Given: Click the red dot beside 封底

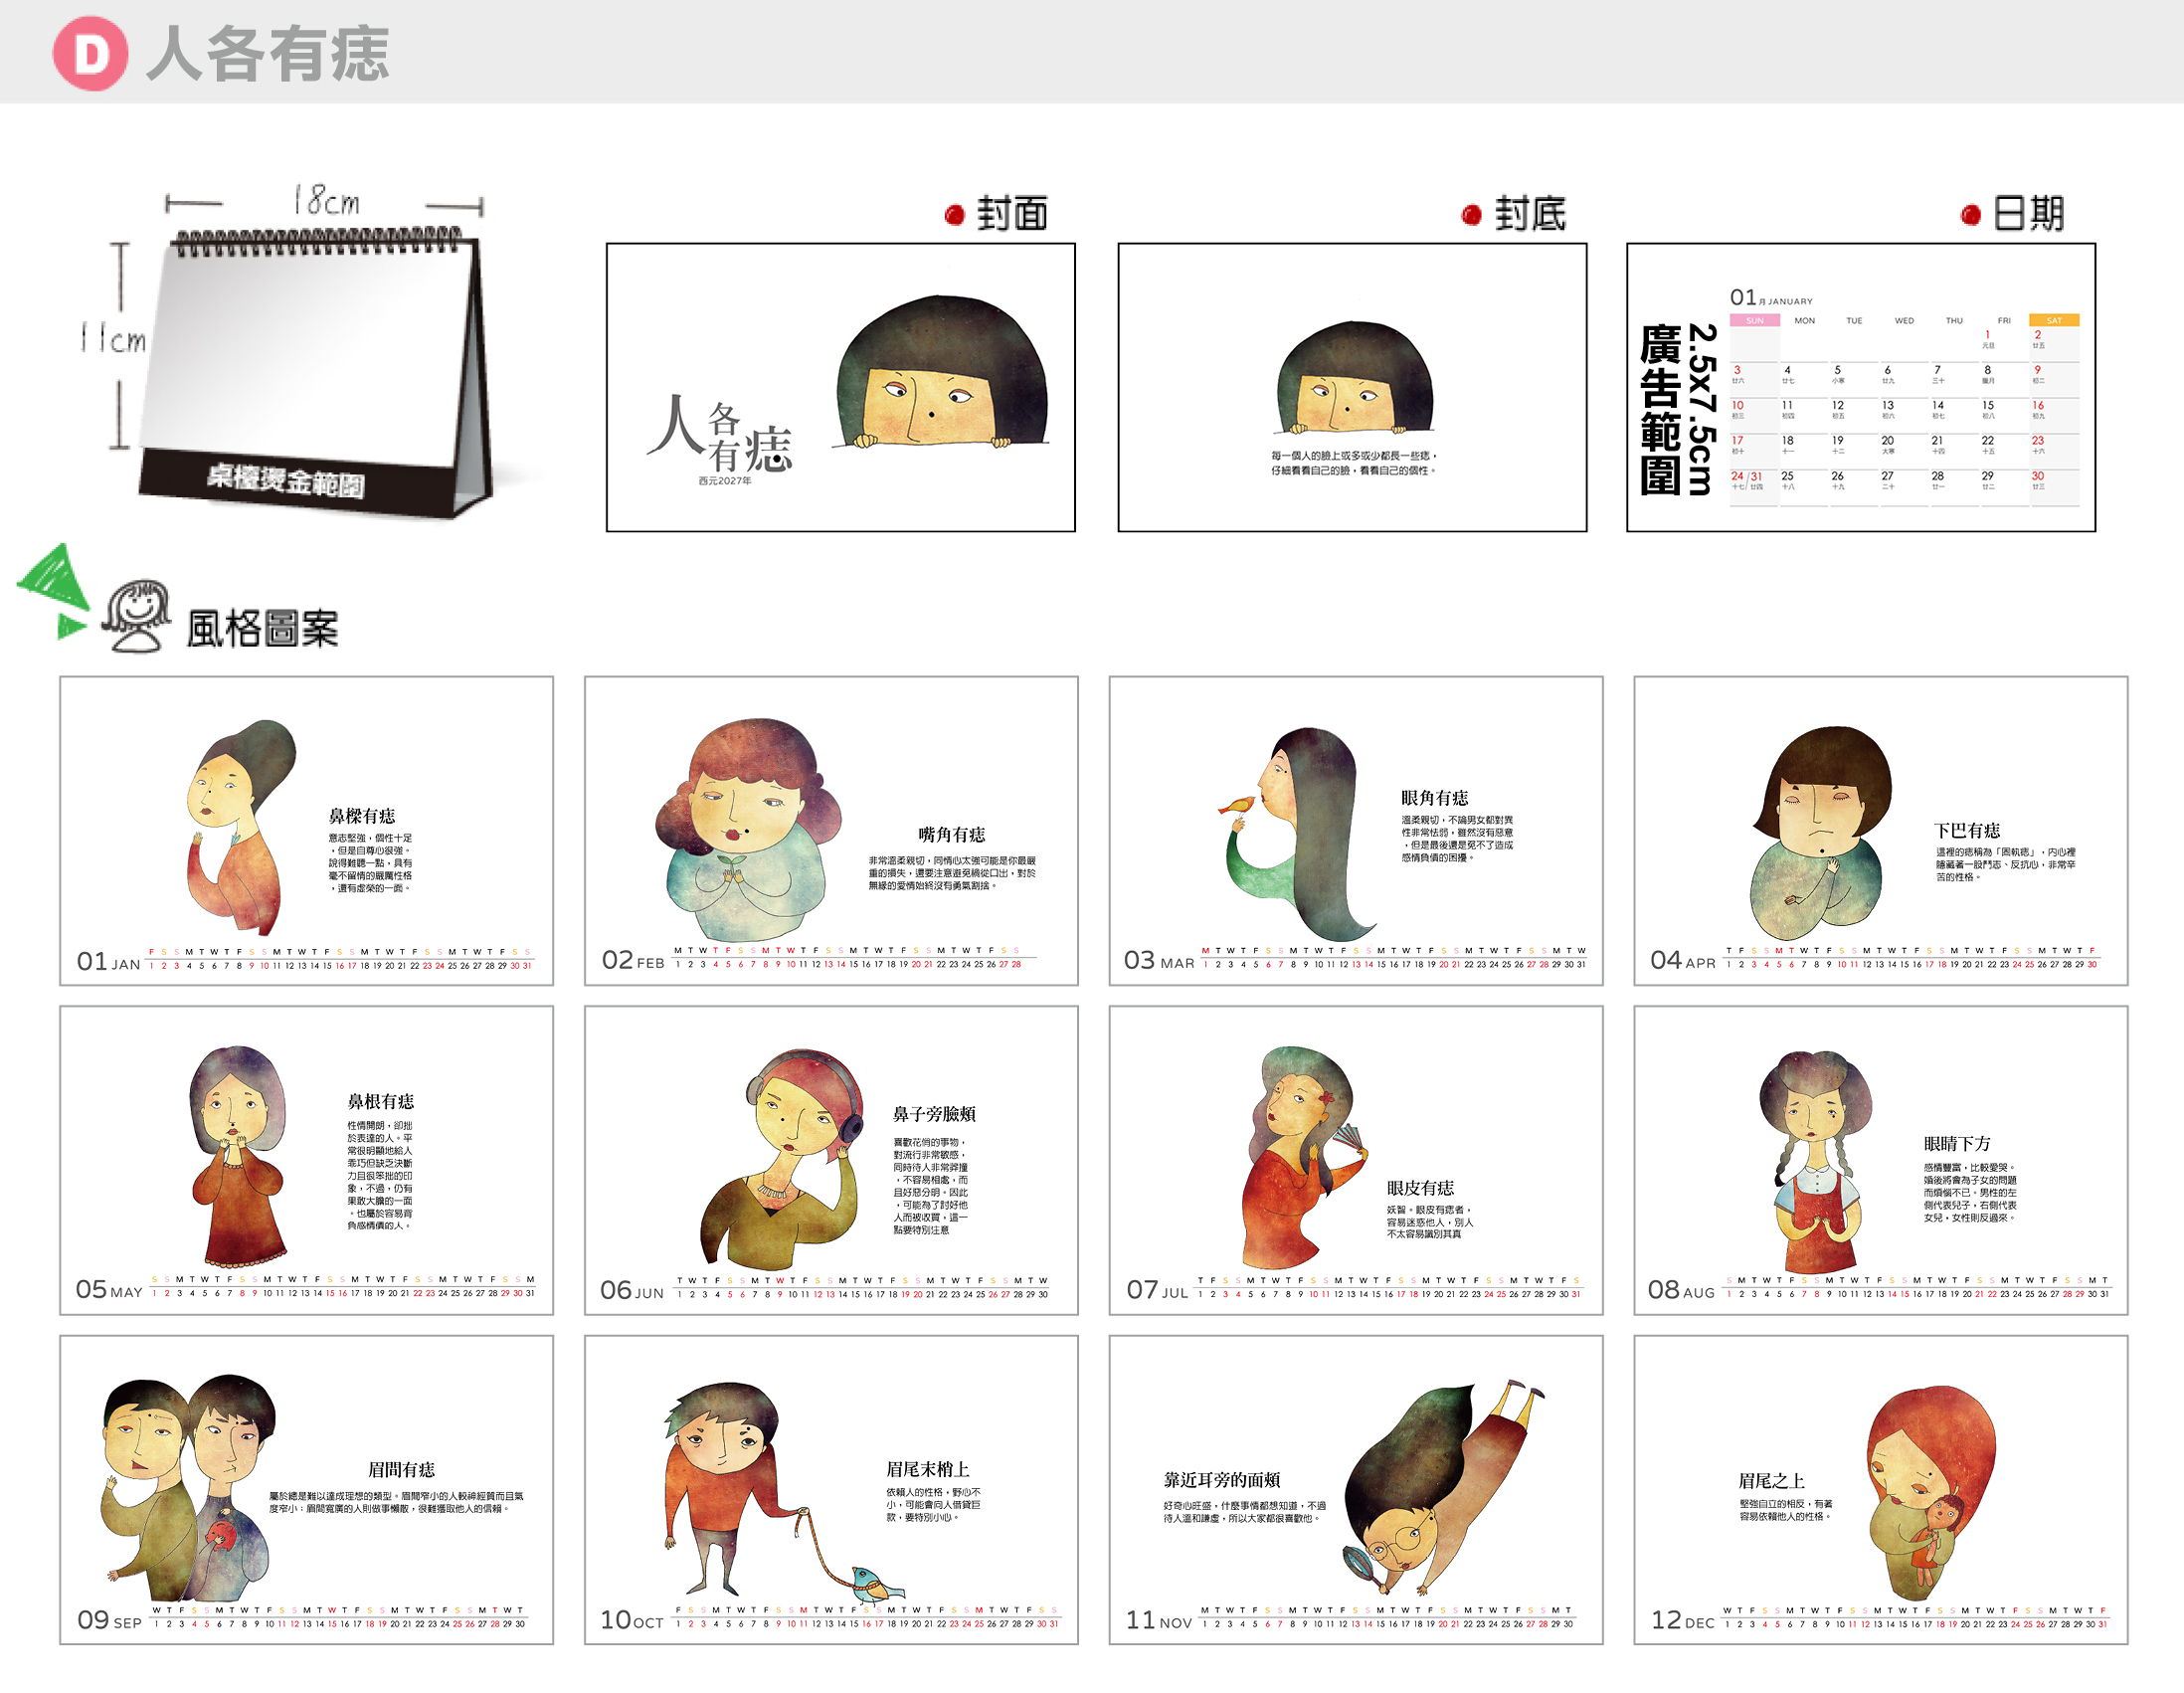Looking at the screenshot, I should pyautogui.click(x=1471, y=215).
